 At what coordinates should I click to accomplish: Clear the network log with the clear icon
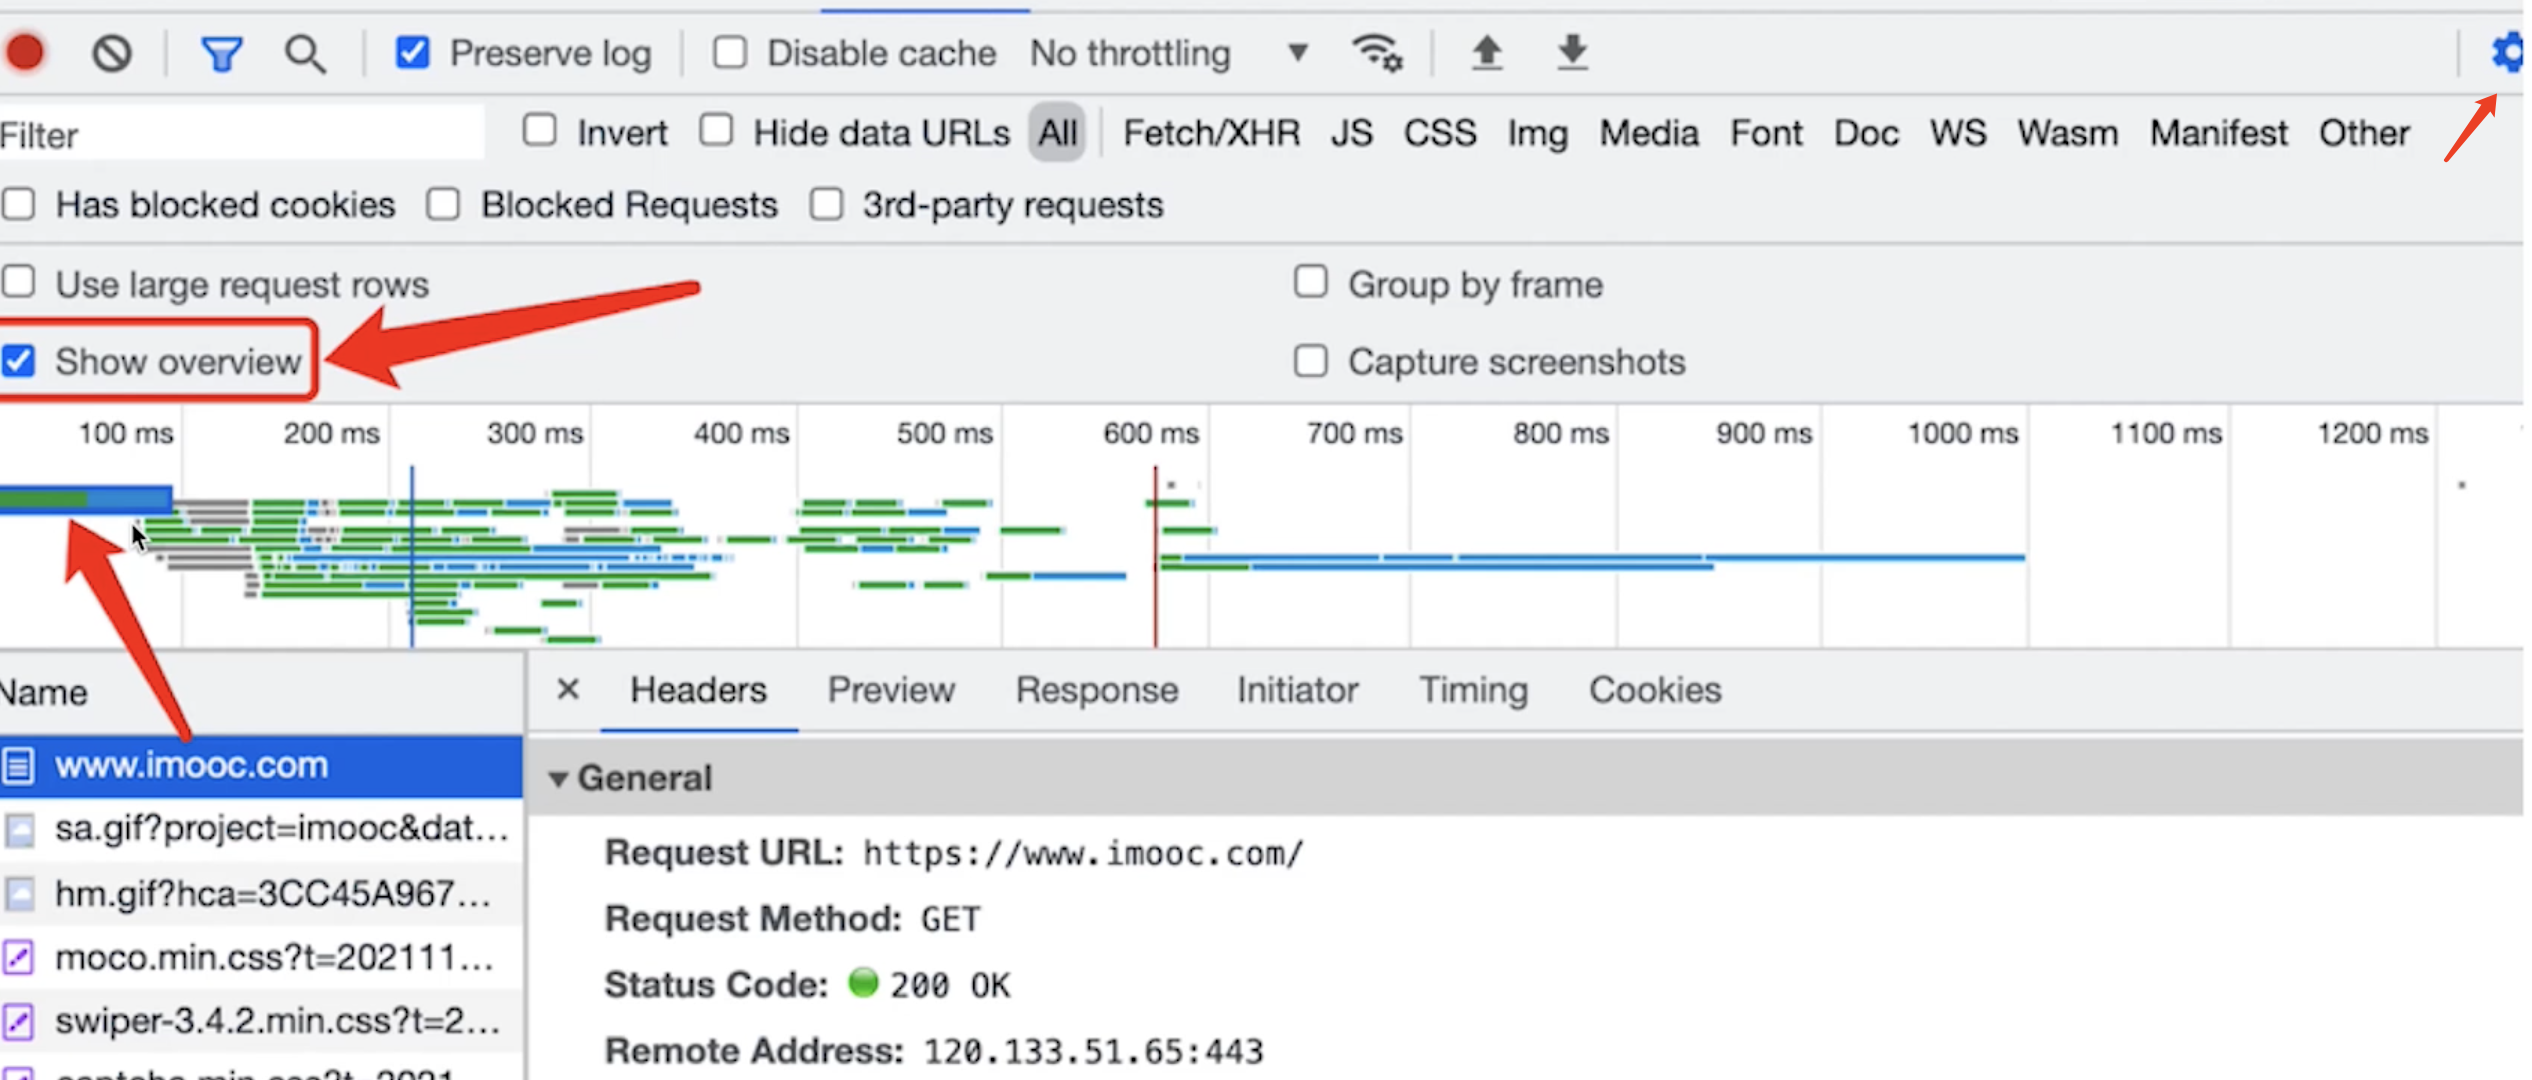point(111,52)
